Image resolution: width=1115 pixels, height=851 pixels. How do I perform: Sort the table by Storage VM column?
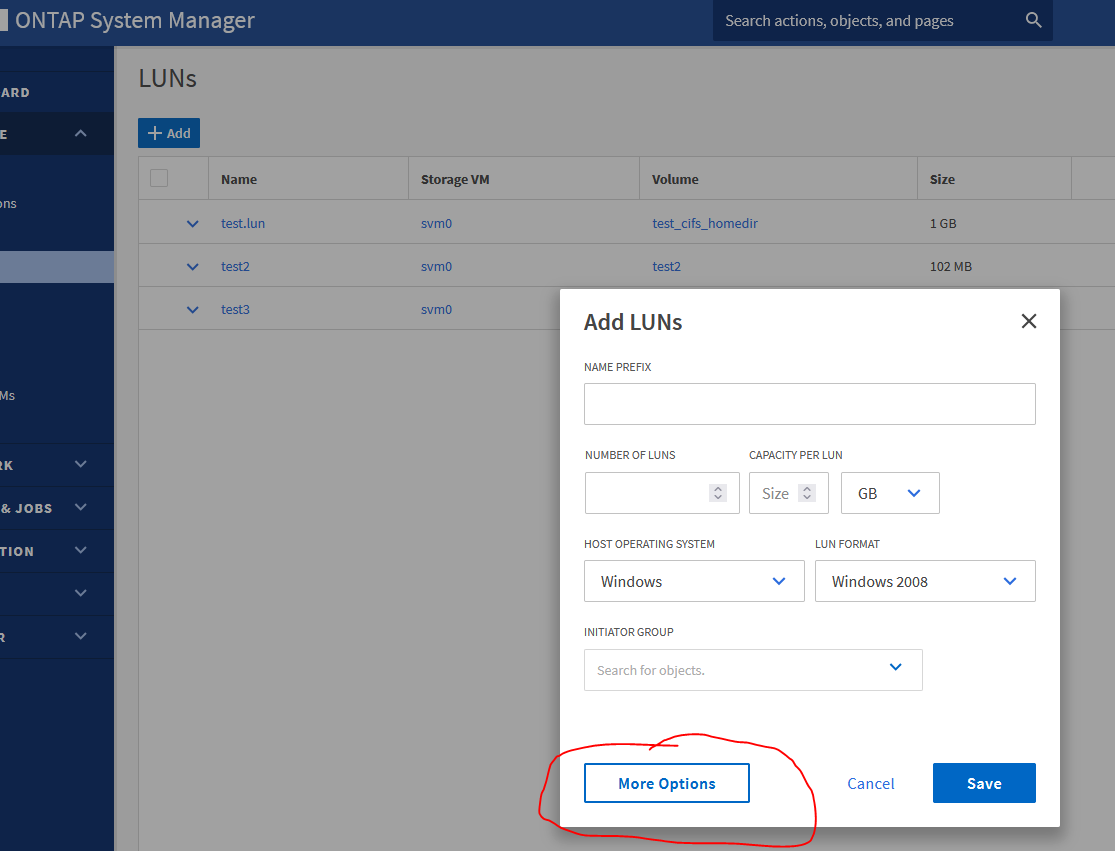(455, 180)
